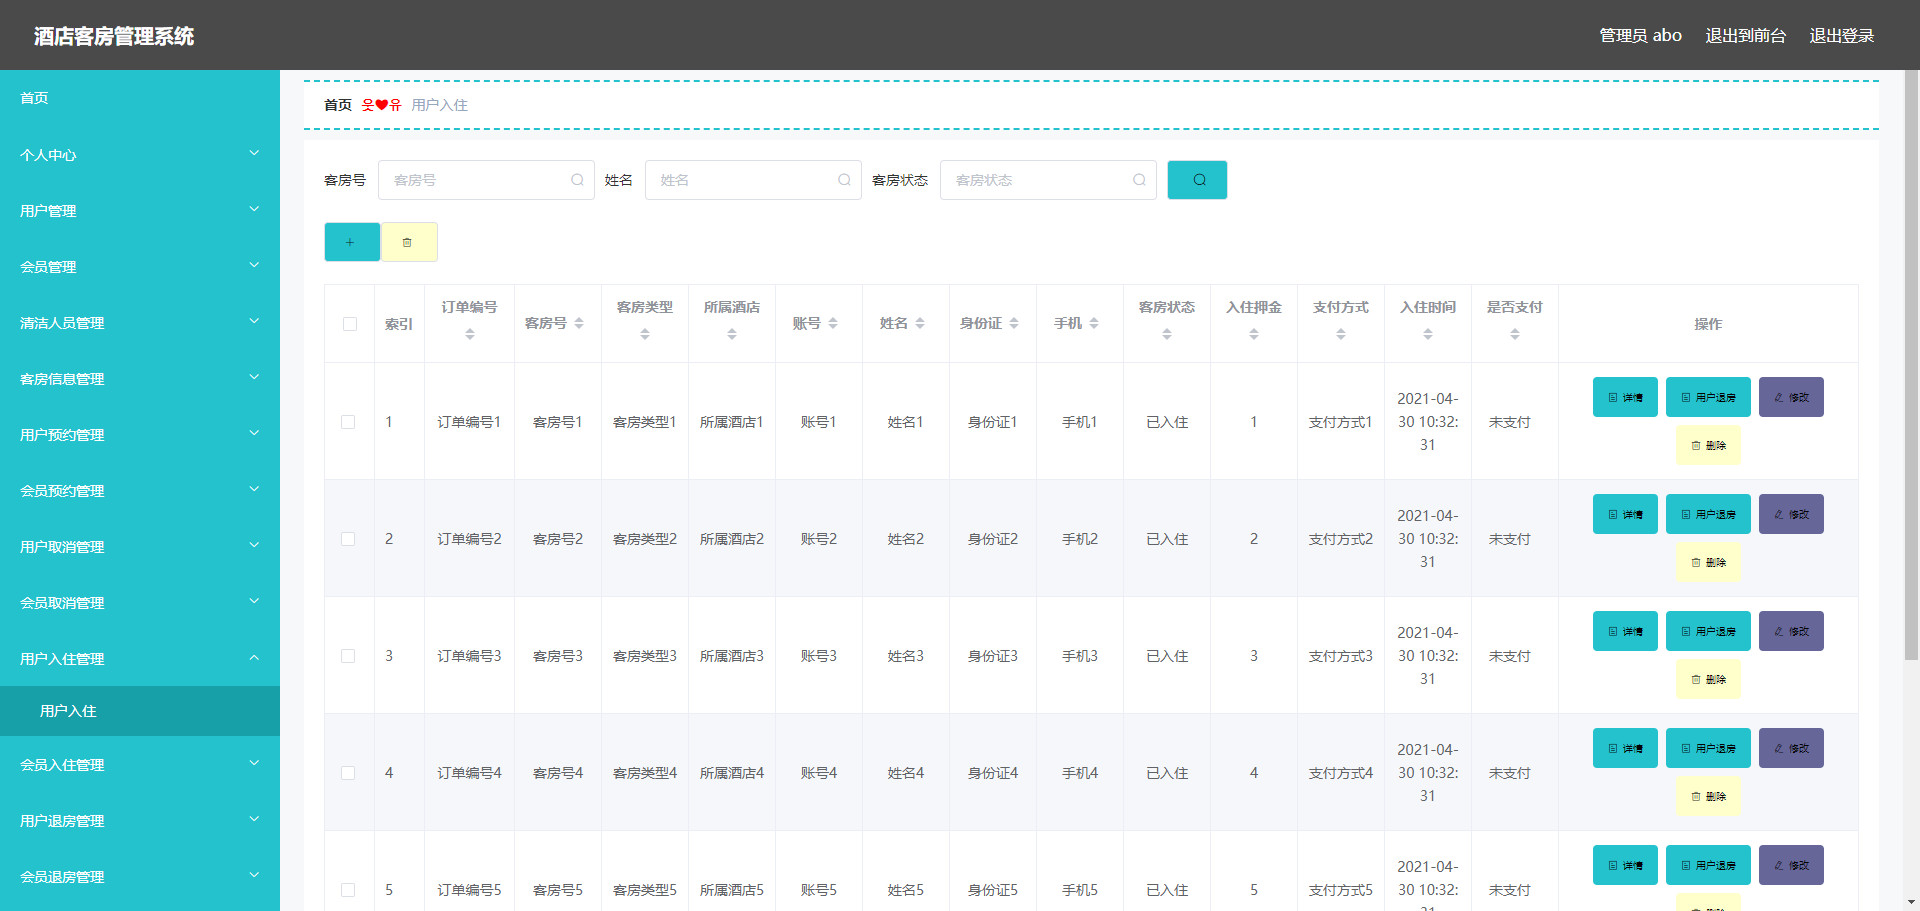Toggle the select-all header checkbox
This screenshot has width=1920, height=911.
(x=350, y=324)
